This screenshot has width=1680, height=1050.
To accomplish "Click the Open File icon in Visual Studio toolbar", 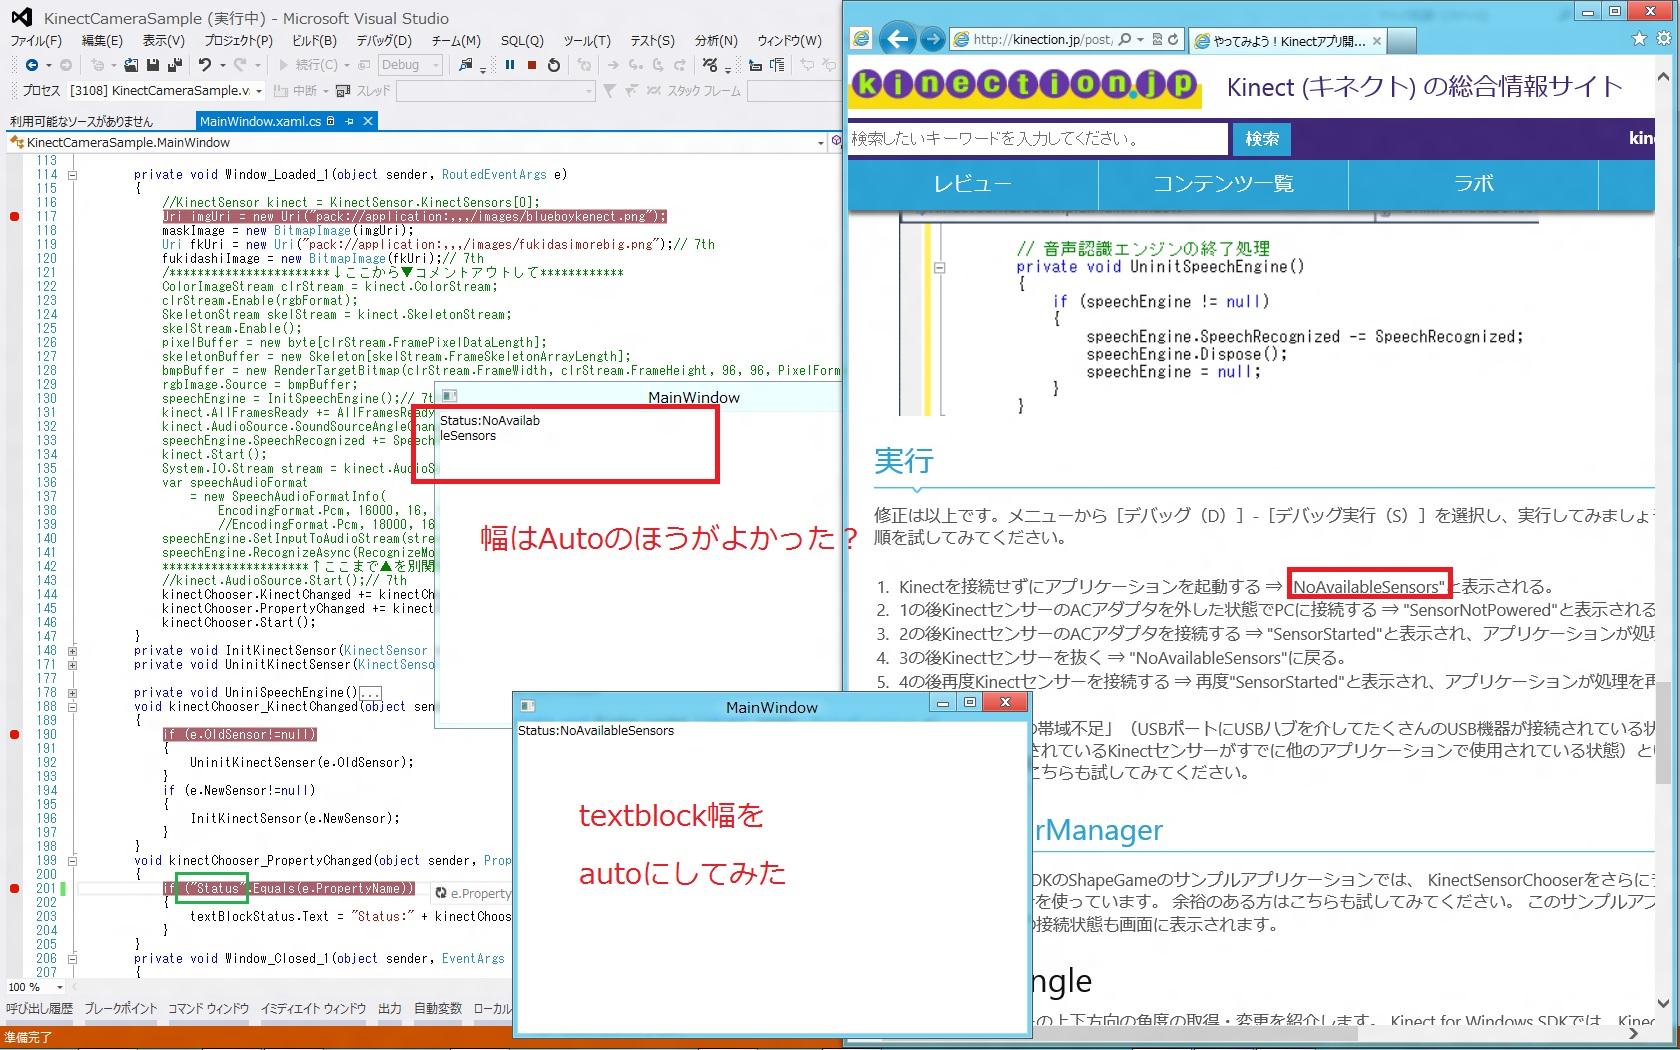I will 131,65.
